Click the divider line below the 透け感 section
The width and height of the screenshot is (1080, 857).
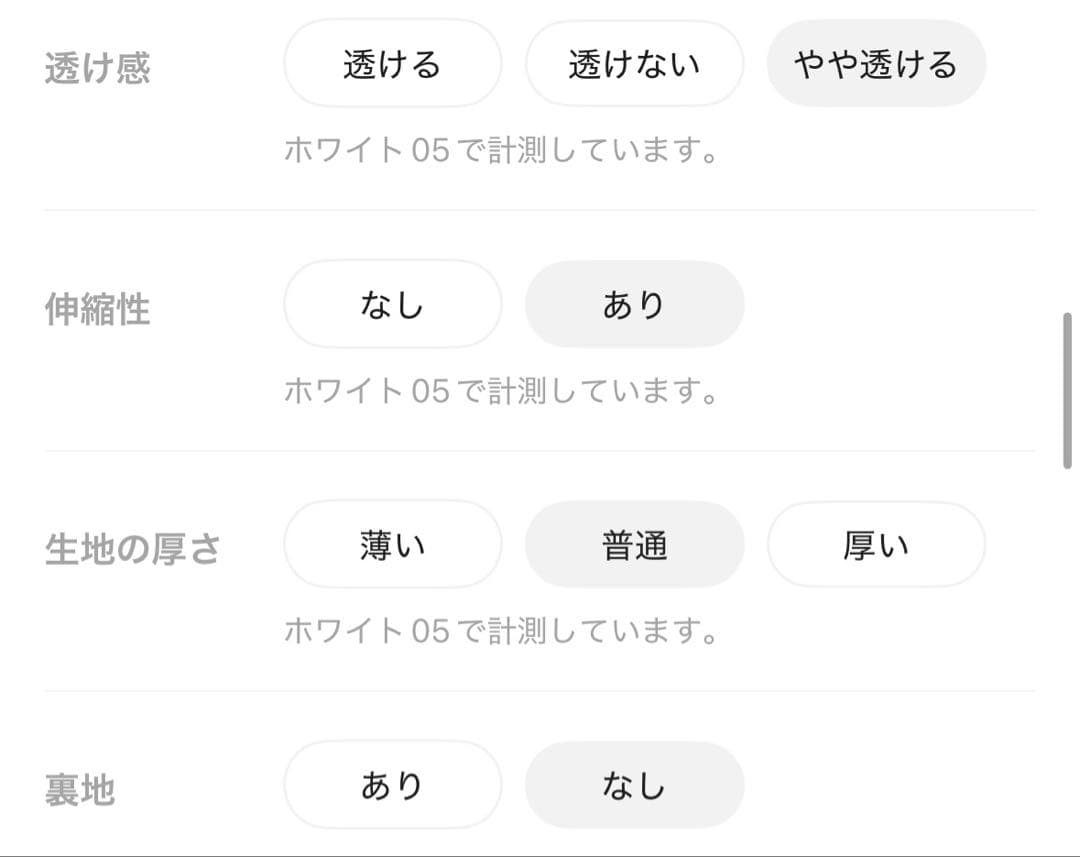[540, 210]
